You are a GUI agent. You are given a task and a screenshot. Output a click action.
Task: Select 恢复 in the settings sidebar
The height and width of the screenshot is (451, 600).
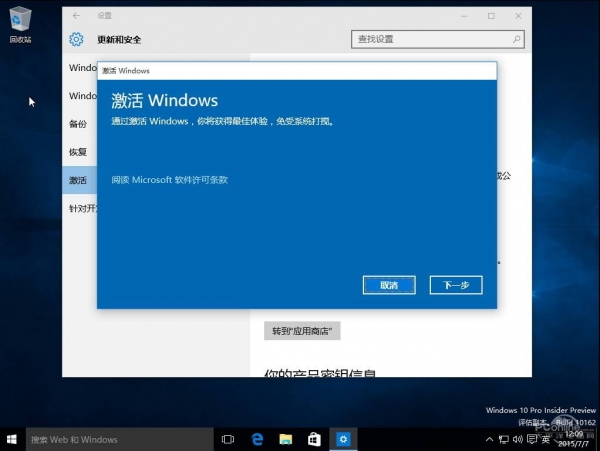(x=77, y=152)
